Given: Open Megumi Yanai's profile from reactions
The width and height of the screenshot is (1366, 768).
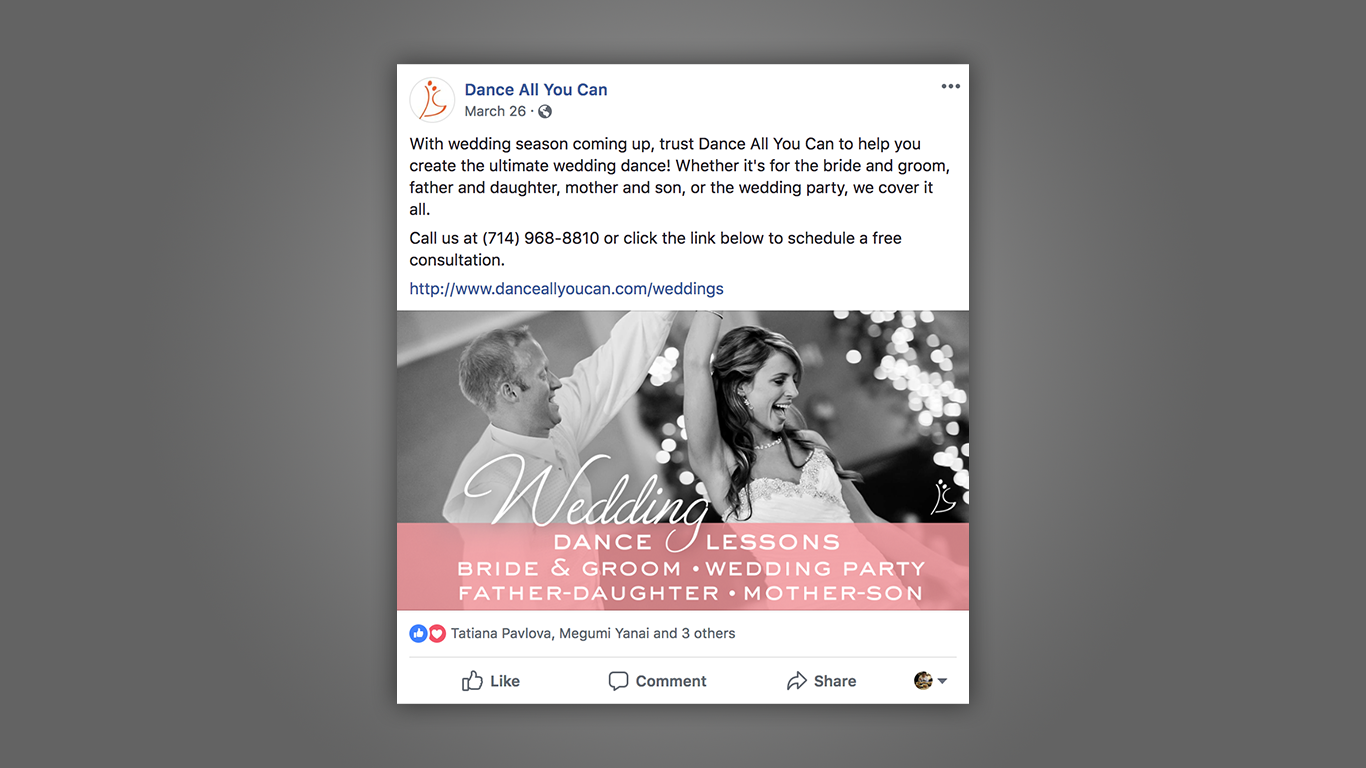Looking at the screenshot, I should [604, 633].
